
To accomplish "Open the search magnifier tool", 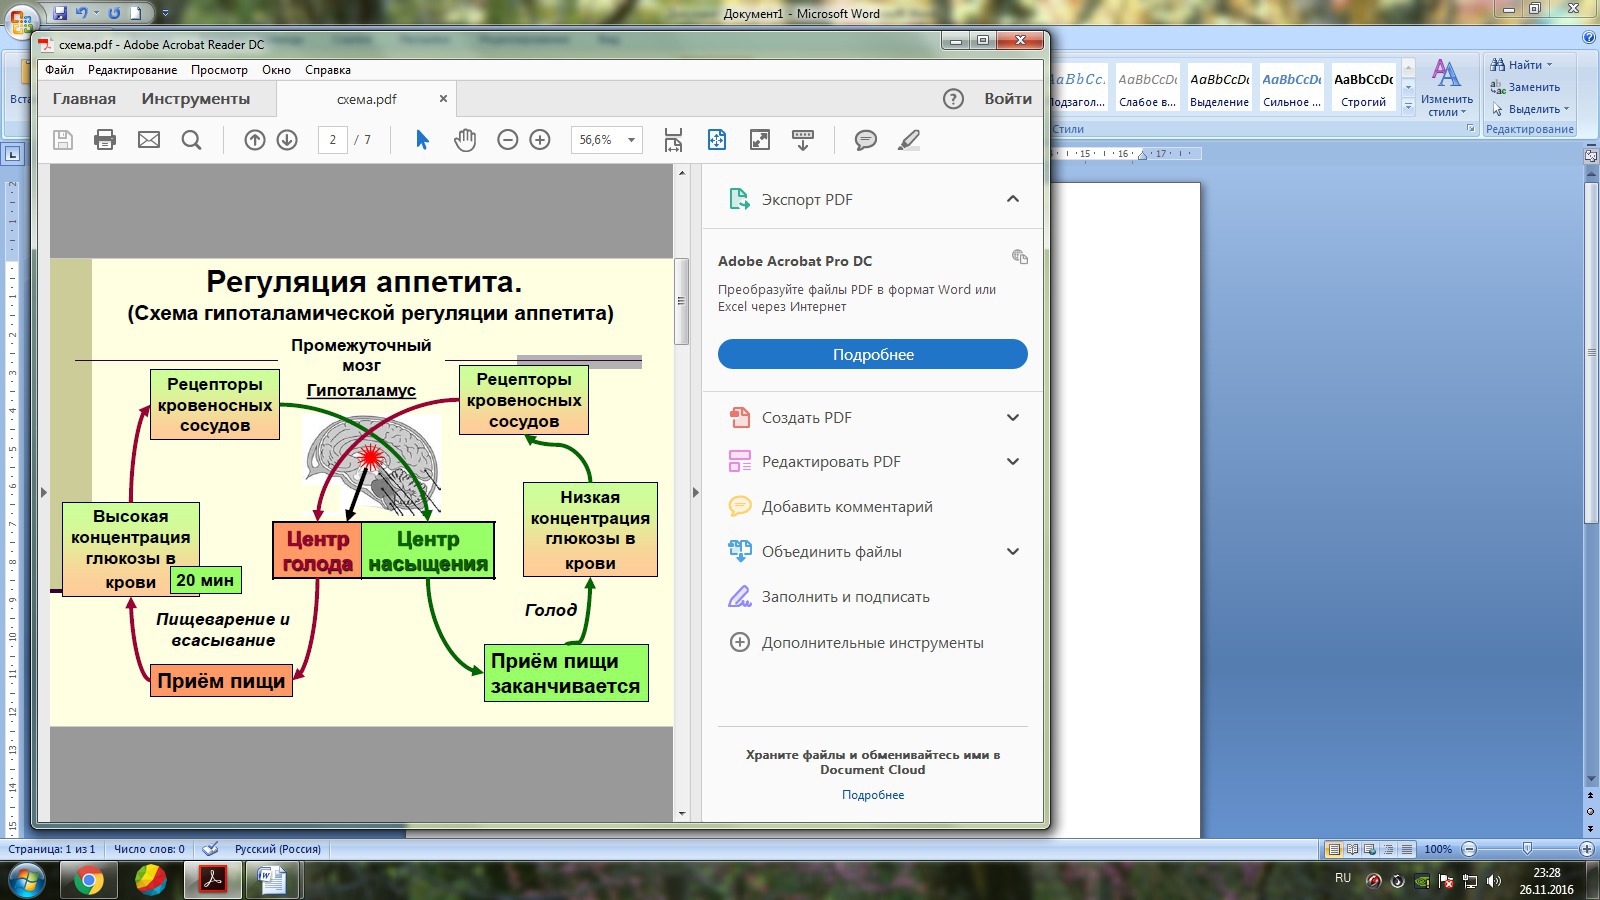I will pyautogui.click(x=191, y=140).
